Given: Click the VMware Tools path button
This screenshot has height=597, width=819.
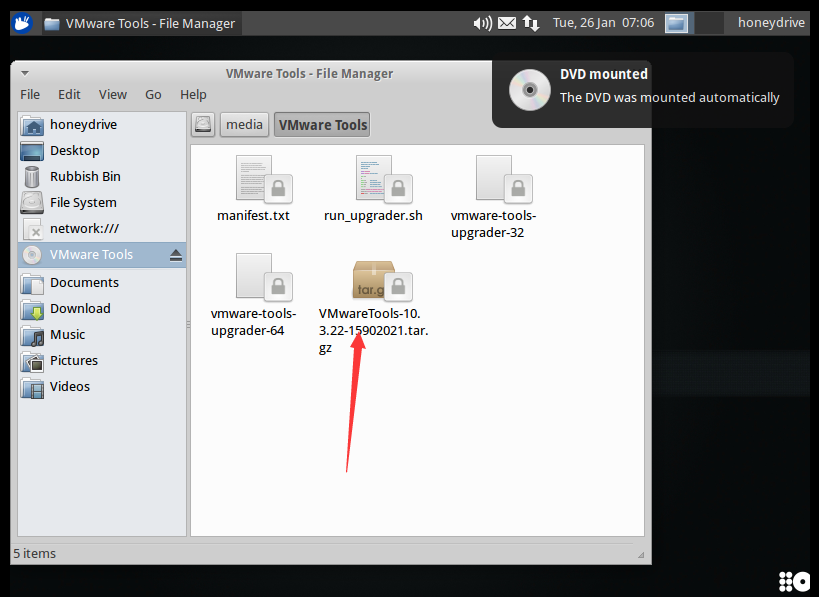Looking at the screenshot, I should point(322,125).
